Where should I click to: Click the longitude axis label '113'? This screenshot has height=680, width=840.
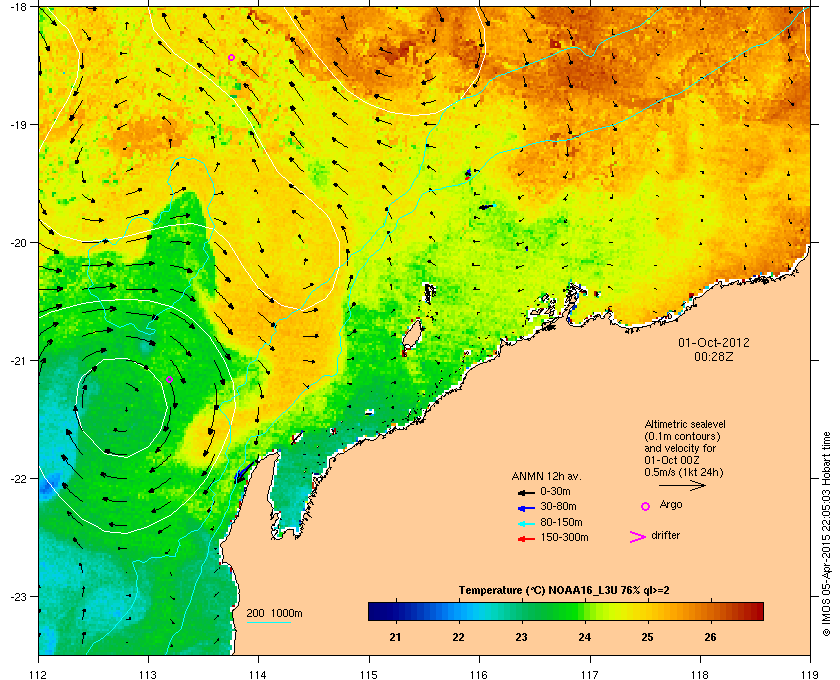coord(148,675)
